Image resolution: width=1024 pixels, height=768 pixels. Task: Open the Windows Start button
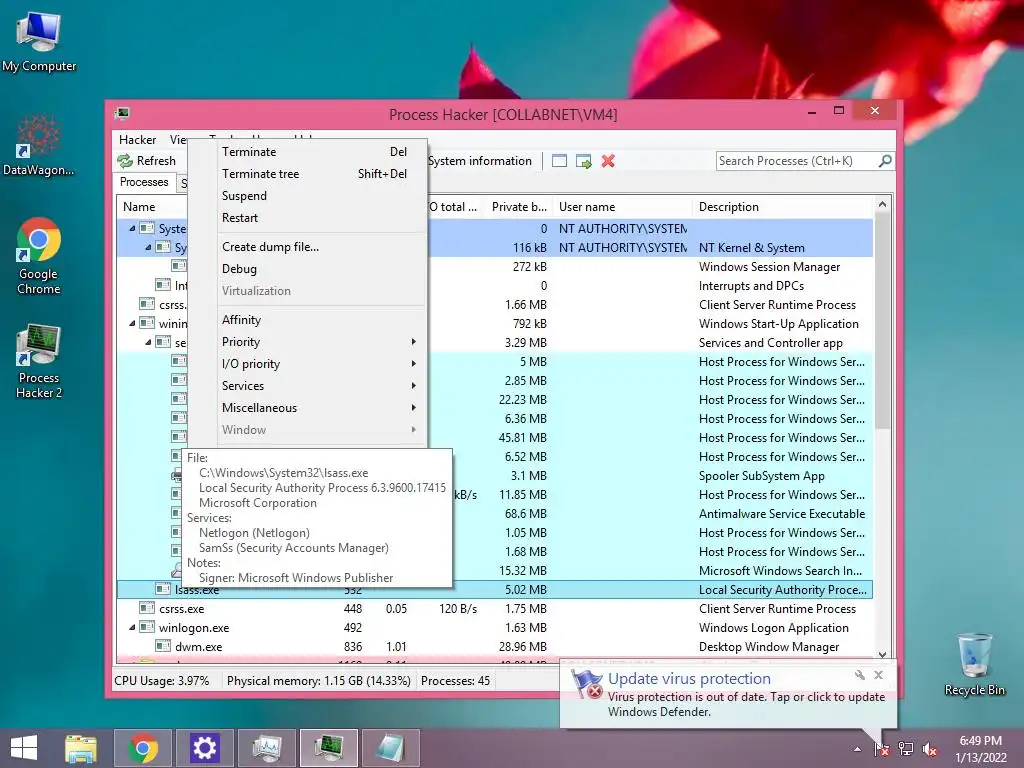click(24, 748)
